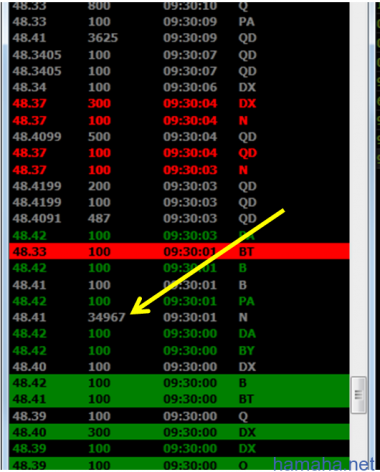Click the 48.39 100 share Q trade row
Image resolution: width=380 pixels, height=472 pixels.
179,416
